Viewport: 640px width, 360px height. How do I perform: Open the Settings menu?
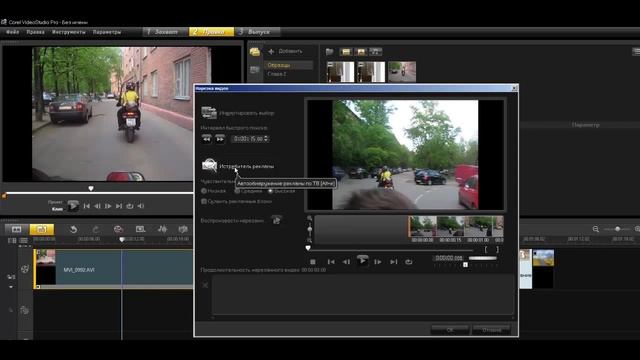107,32
